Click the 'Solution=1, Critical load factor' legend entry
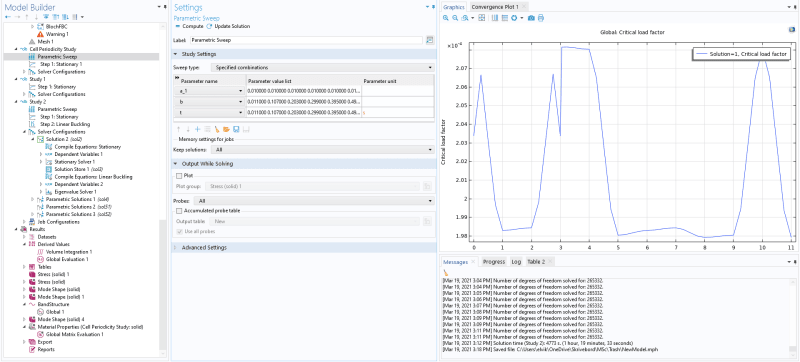Viewport: 800px width, 362px height. coord(741,54)
